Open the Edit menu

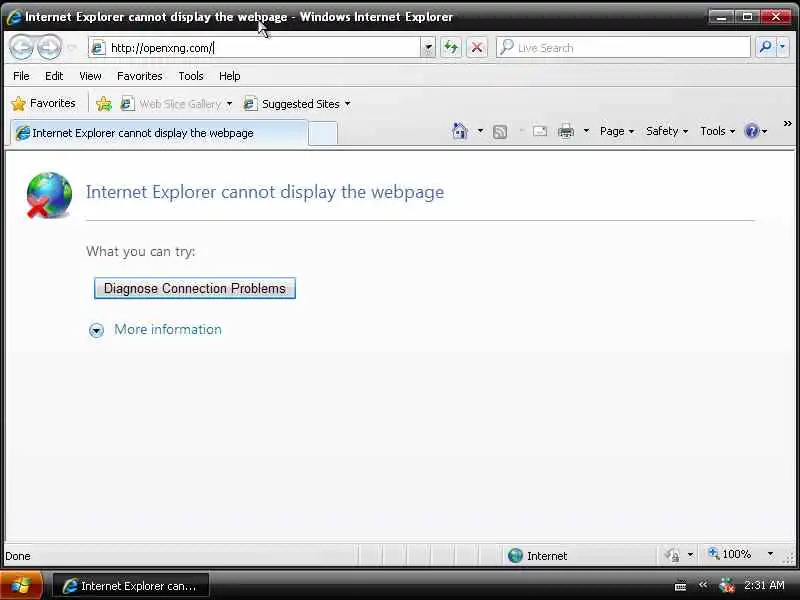(54, 76)
